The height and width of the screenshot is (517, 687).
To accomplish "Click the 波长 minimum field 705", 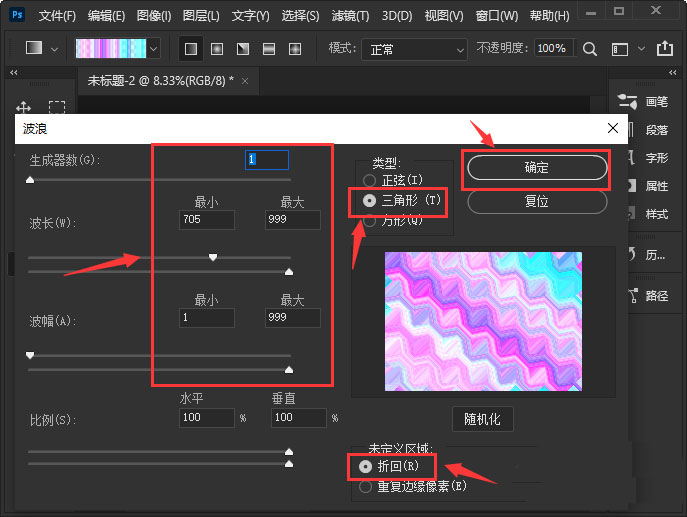I will coord(207,220).
